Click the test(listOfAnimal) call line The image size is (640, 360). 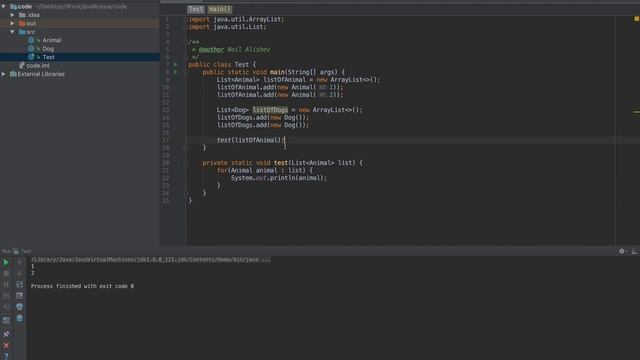click(251, 140)
